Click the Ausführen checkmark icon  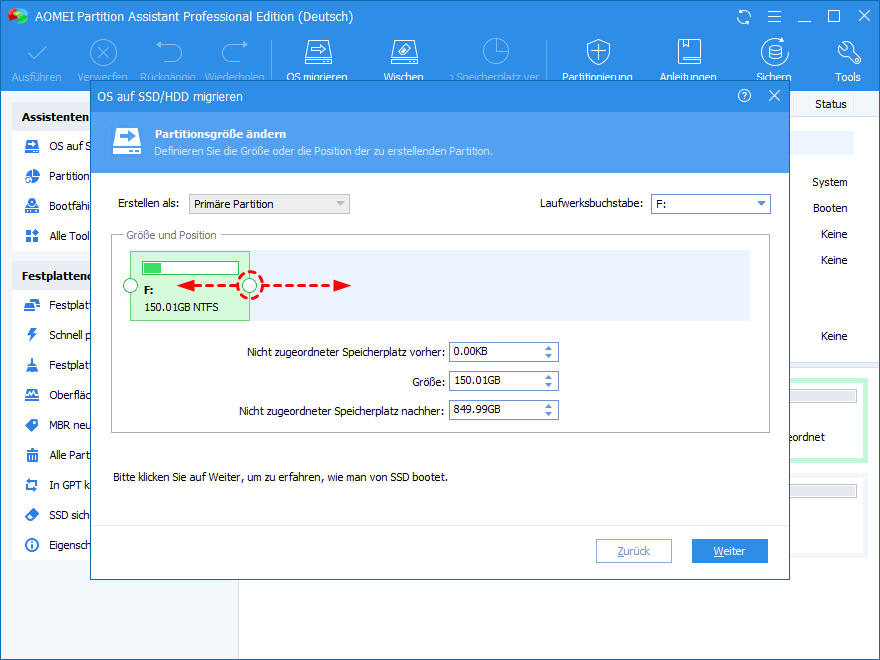tap(36, 53)
